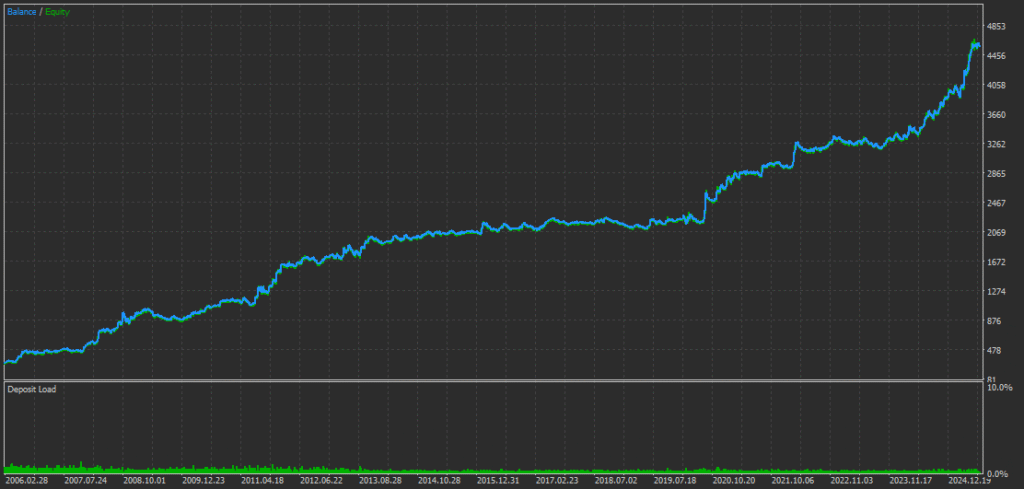This screenshot has width=1024, height=489.
Task: Select the 4853 value on the axis
Action: [996, 26]
